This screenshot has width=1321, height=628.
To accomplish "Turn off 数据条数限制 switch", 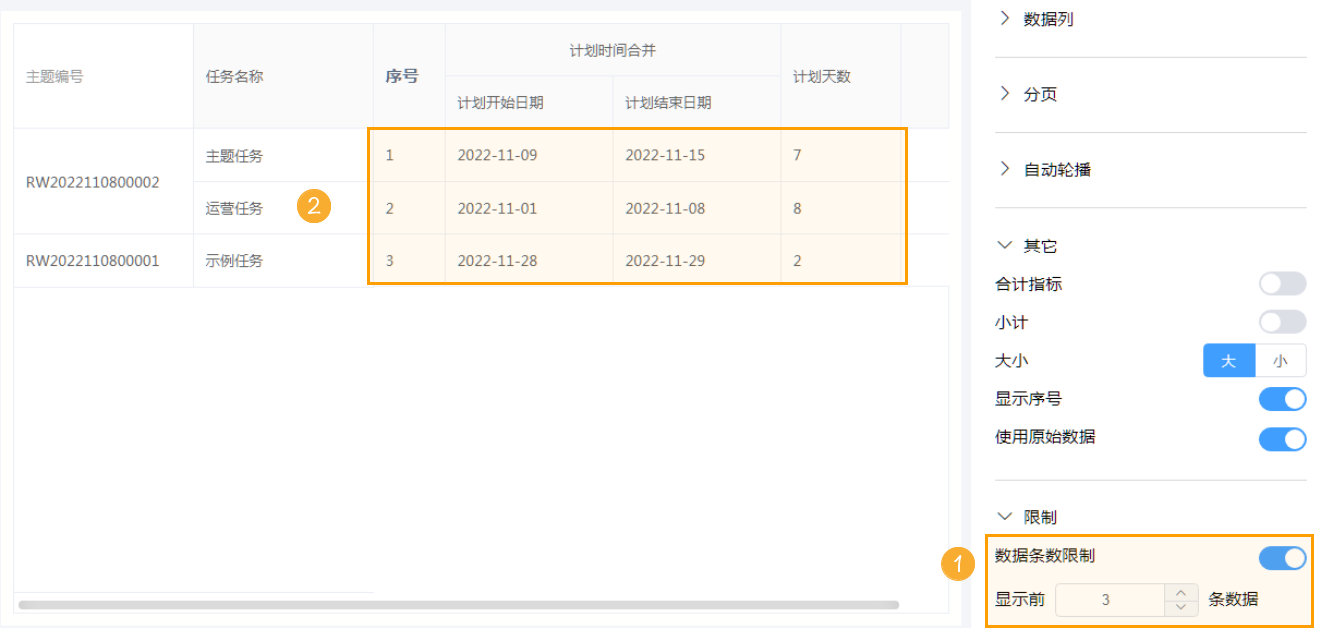I will coord(1281,558).
